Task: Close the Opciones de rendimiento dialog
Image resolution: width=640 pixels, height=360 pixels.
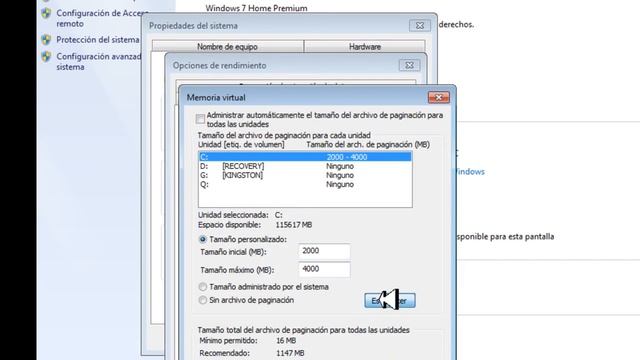Action: [x=409, y=65]
